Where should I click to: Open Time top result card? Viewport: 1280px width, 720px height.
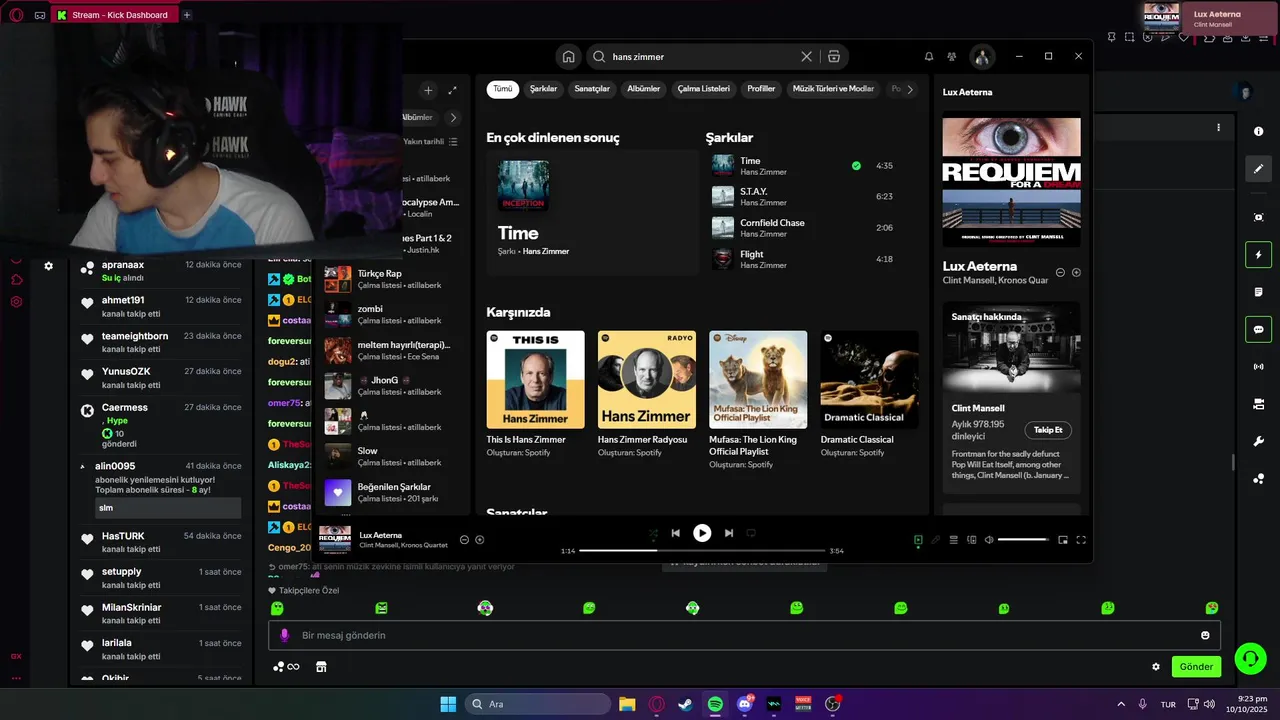592,212
